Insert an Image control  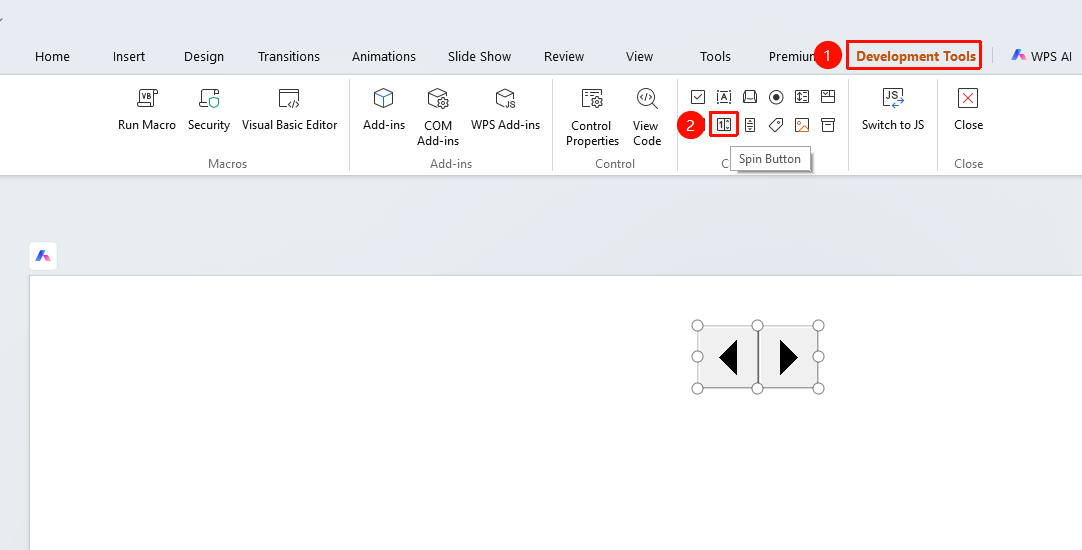[802, 125]
